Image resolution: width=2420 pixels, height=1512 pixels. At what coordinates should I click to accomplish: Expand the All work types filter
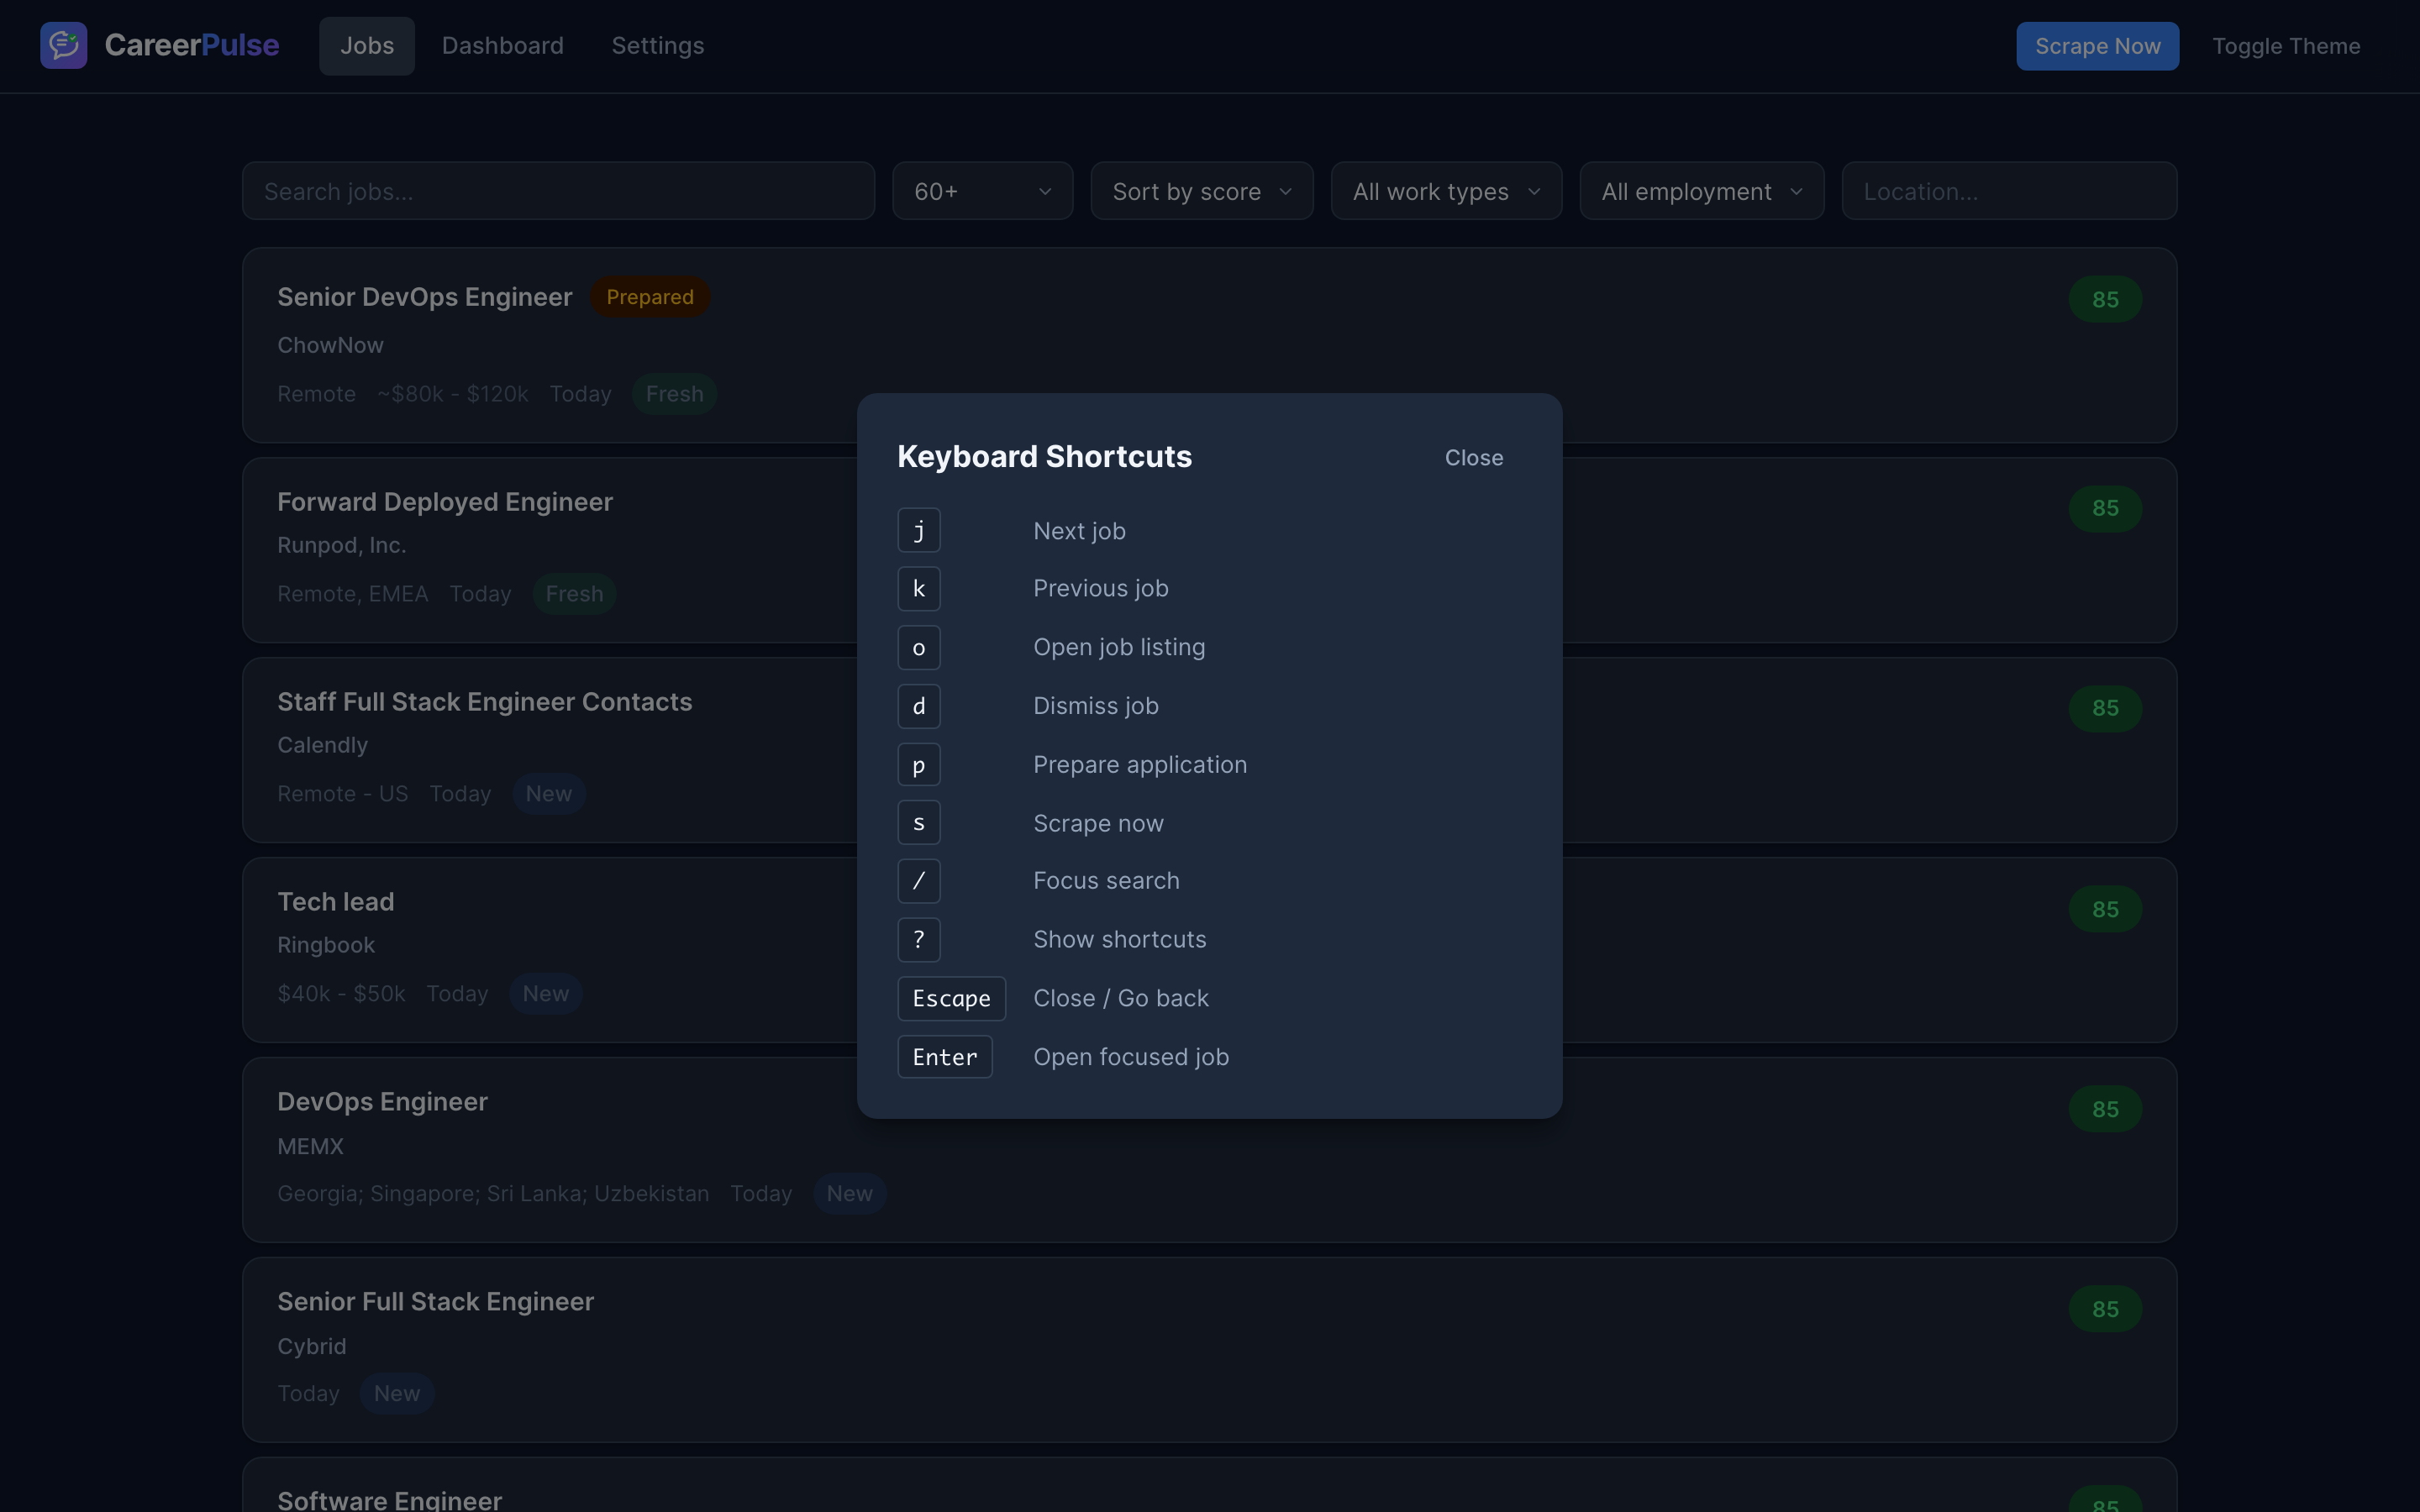coord(1446,190)
